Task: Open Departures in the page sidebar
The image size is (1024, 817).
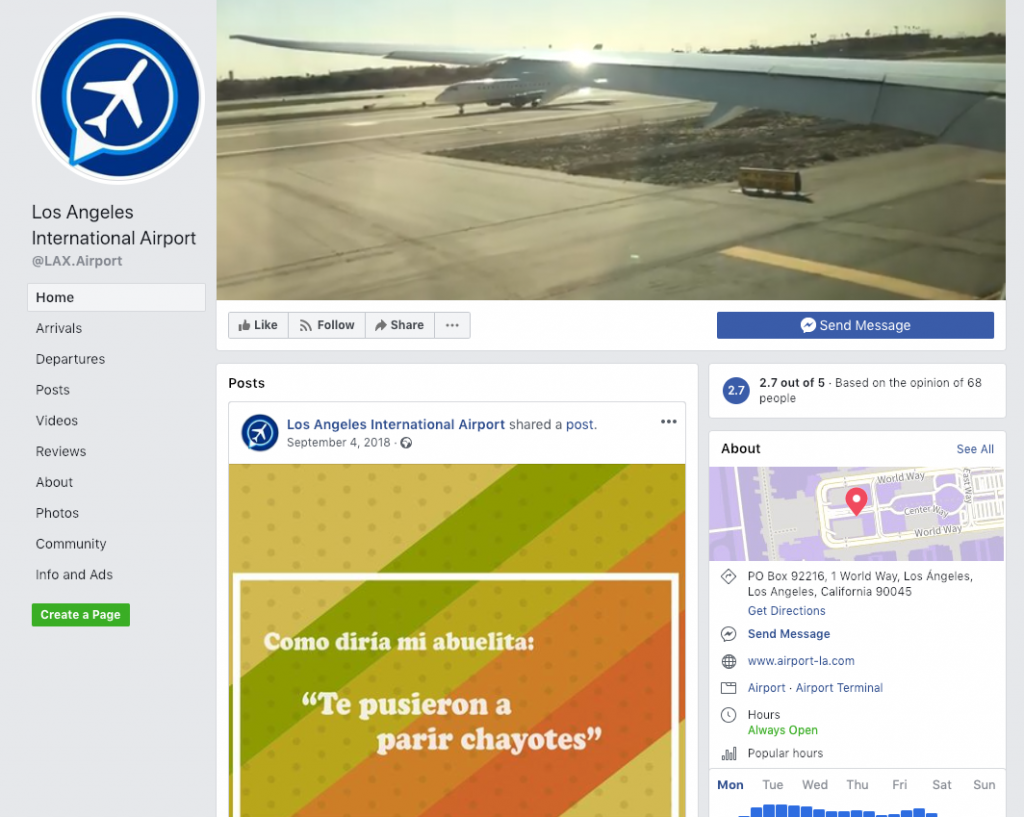Action: click(x=70, y=359)
